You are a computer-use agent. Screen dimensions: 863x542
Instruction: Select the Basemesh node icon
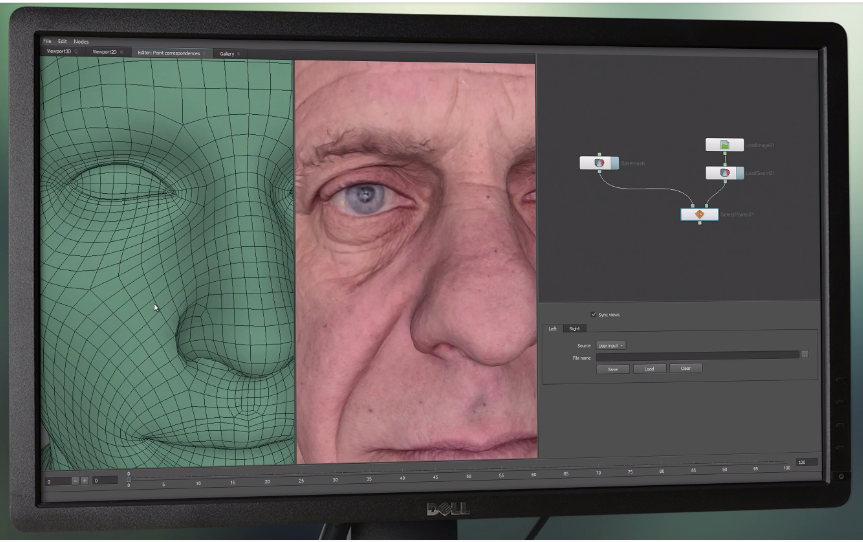pyautogui.click(x=598, y=163)
